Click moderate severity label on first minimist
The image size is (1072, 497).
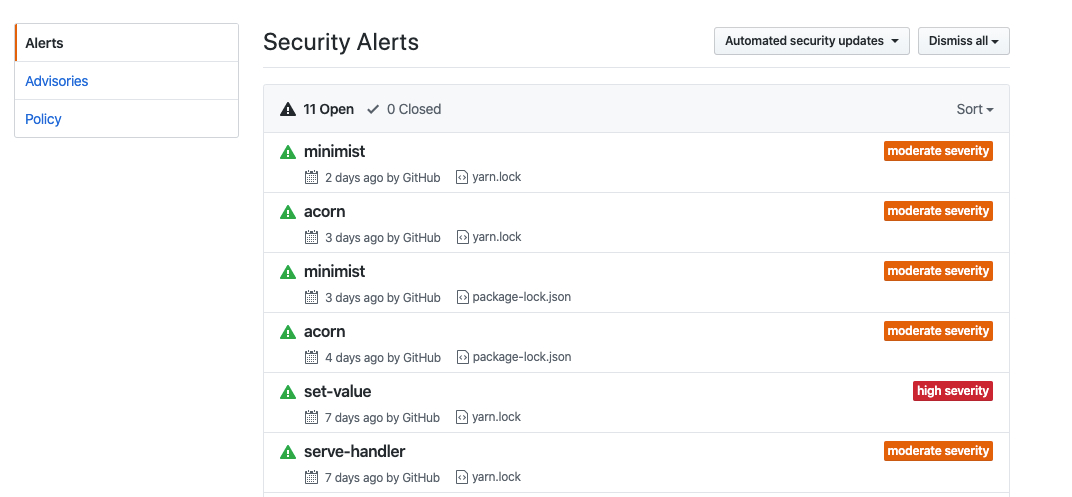(x=937, y=151)
